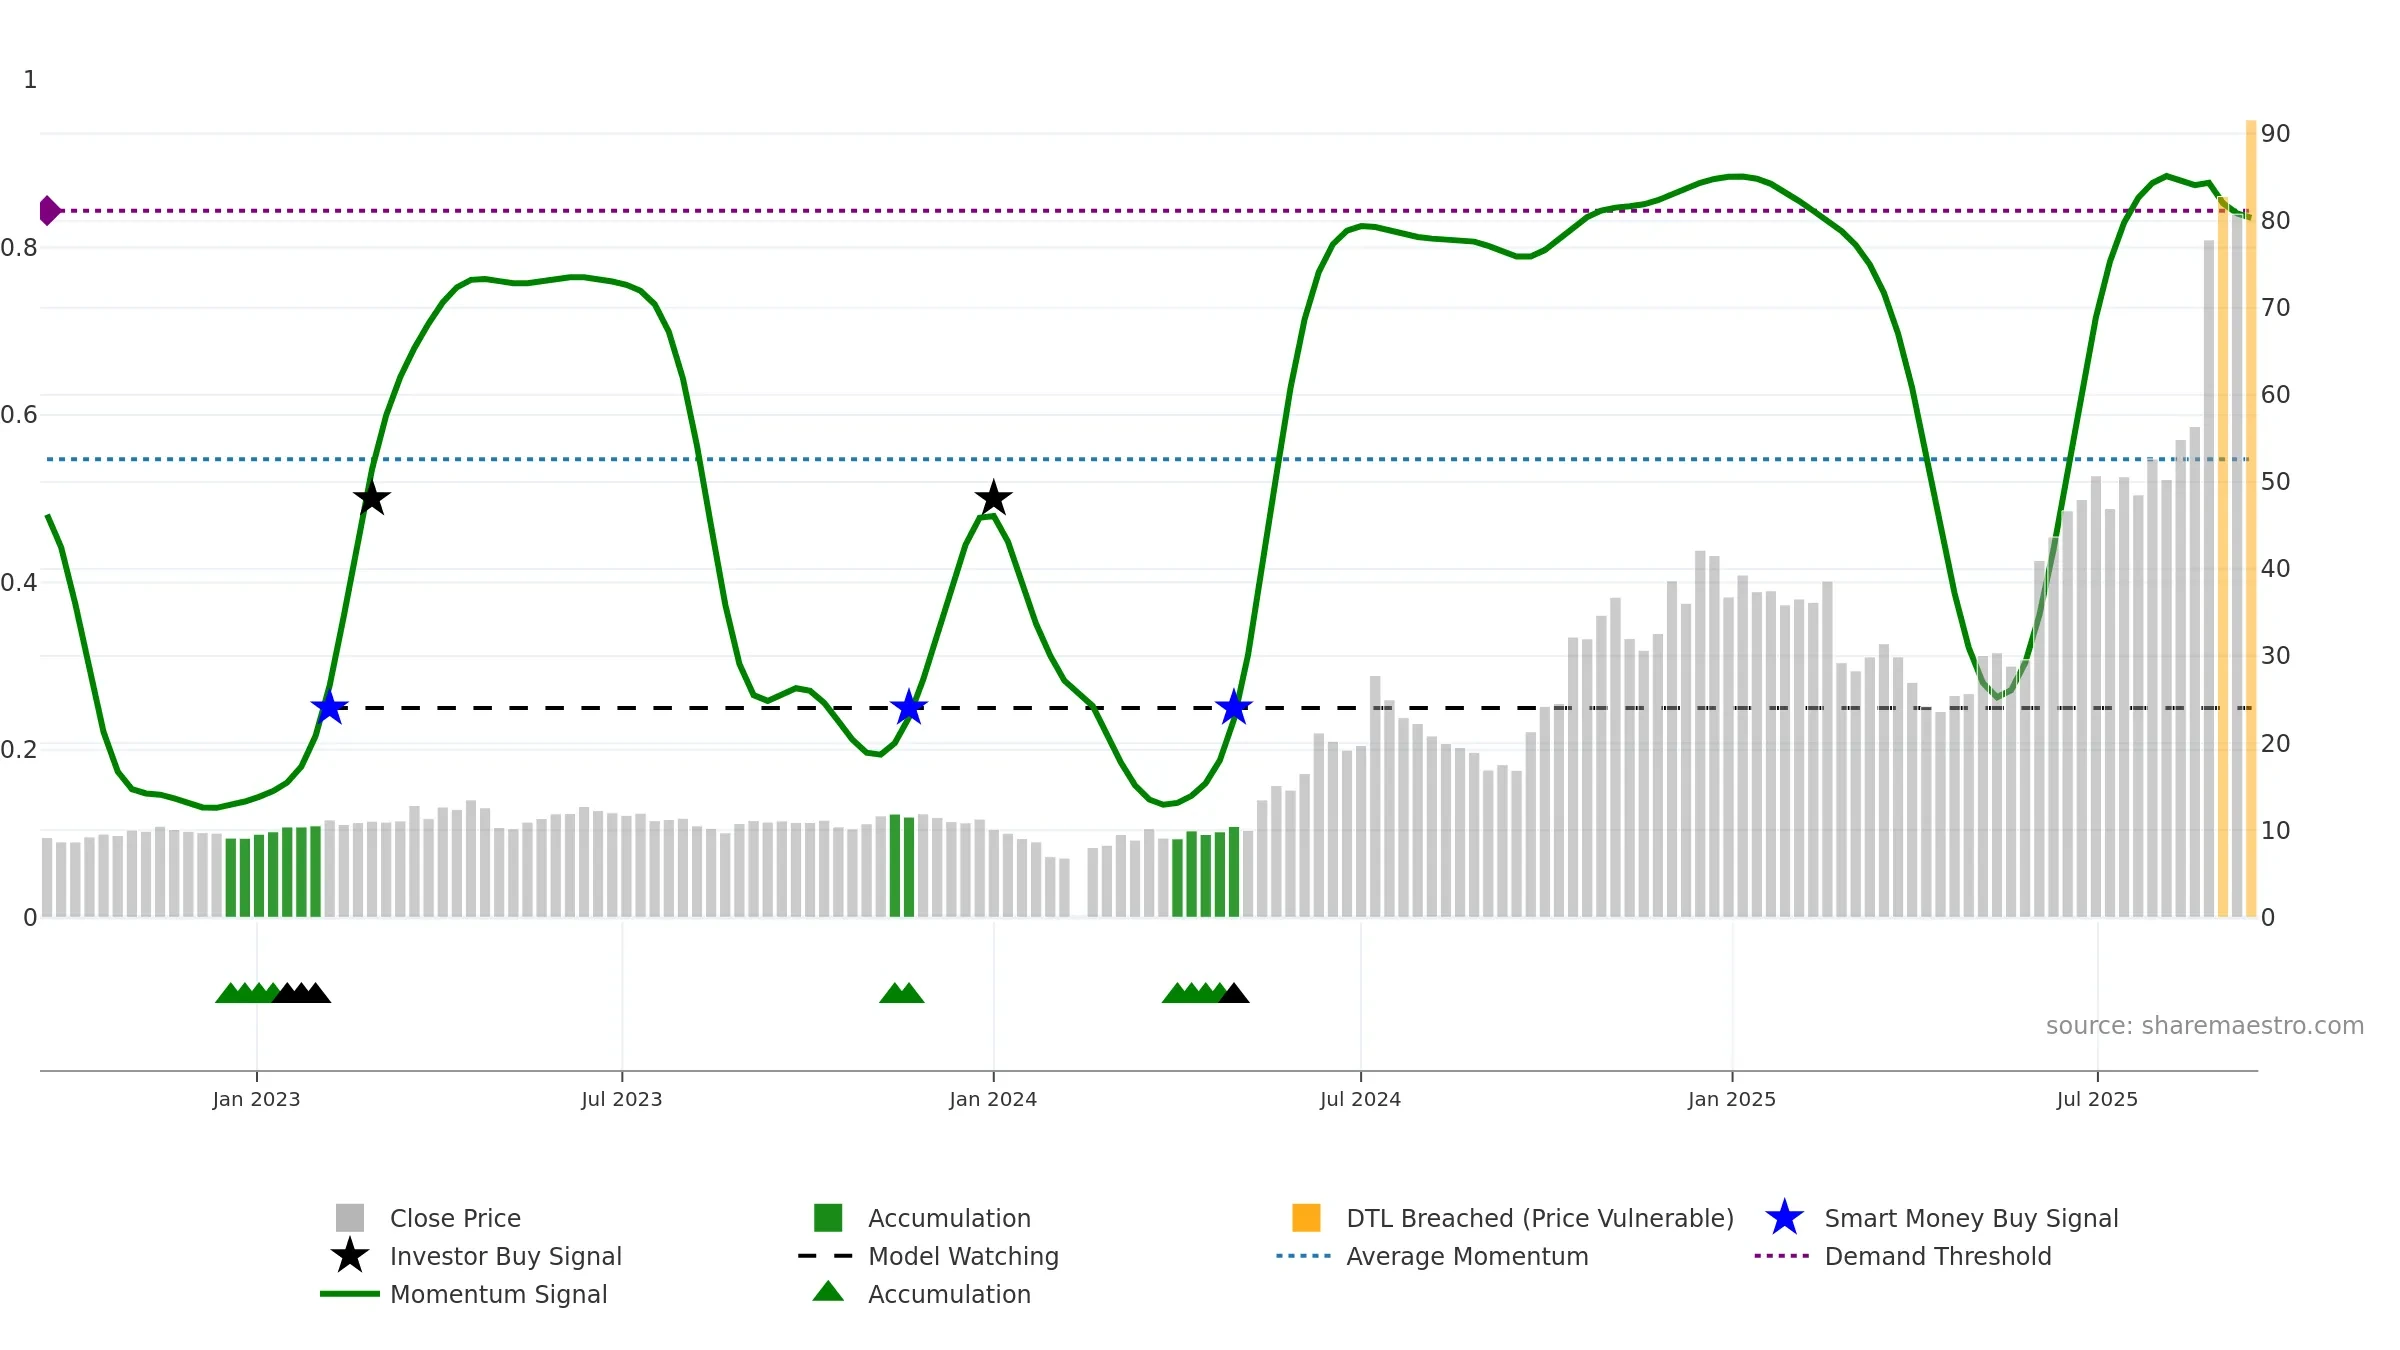The image size is (2400, 1350).
Task: Click the black star at Jan 2024
Action: (x=993, y=498)
